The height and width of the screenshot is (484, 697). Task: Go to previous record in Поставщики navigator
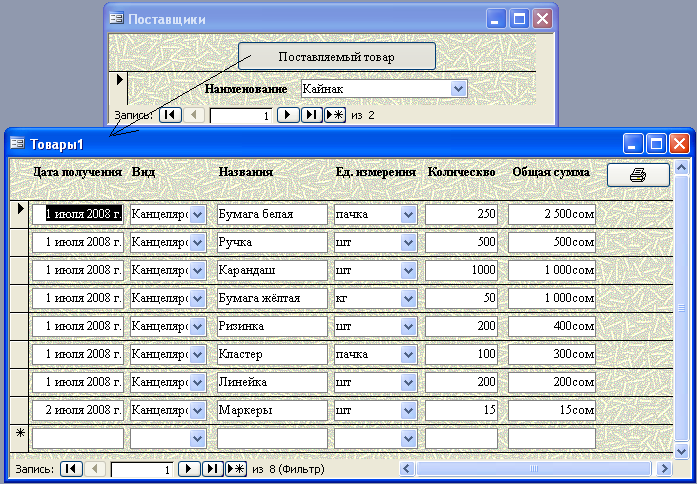point(194,115)
